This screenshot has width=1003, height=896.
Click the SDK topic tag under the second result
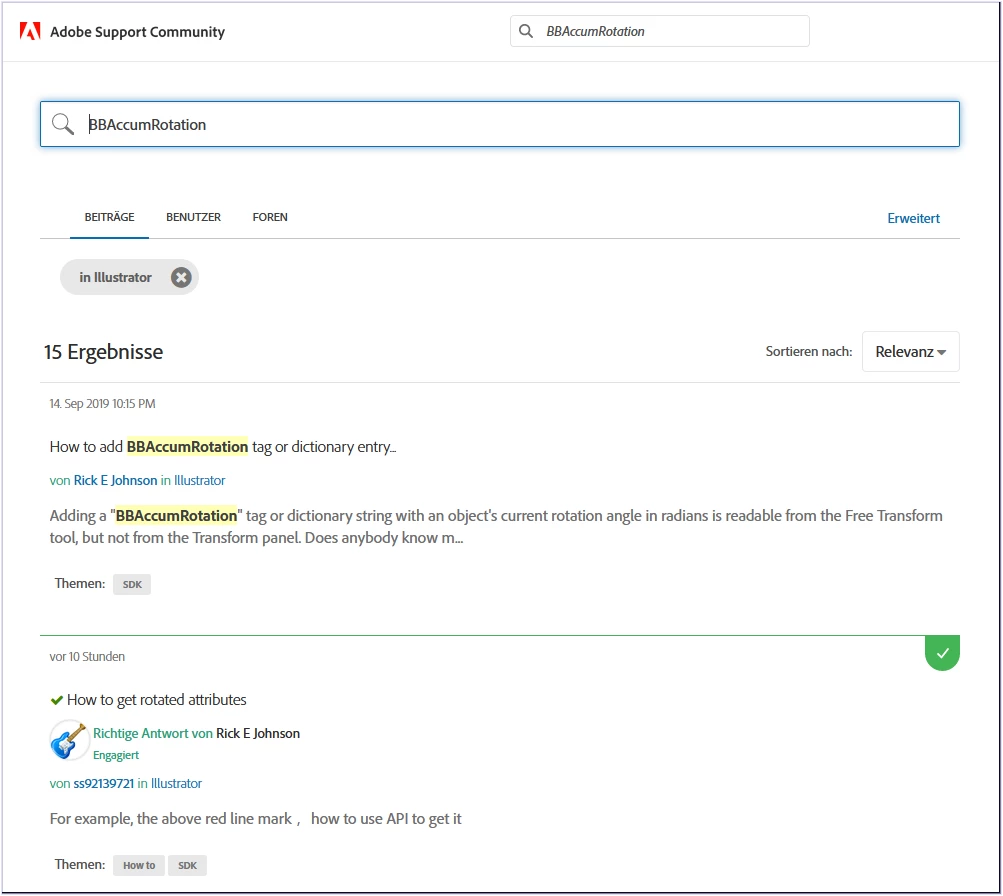click(x=187, y=866)
